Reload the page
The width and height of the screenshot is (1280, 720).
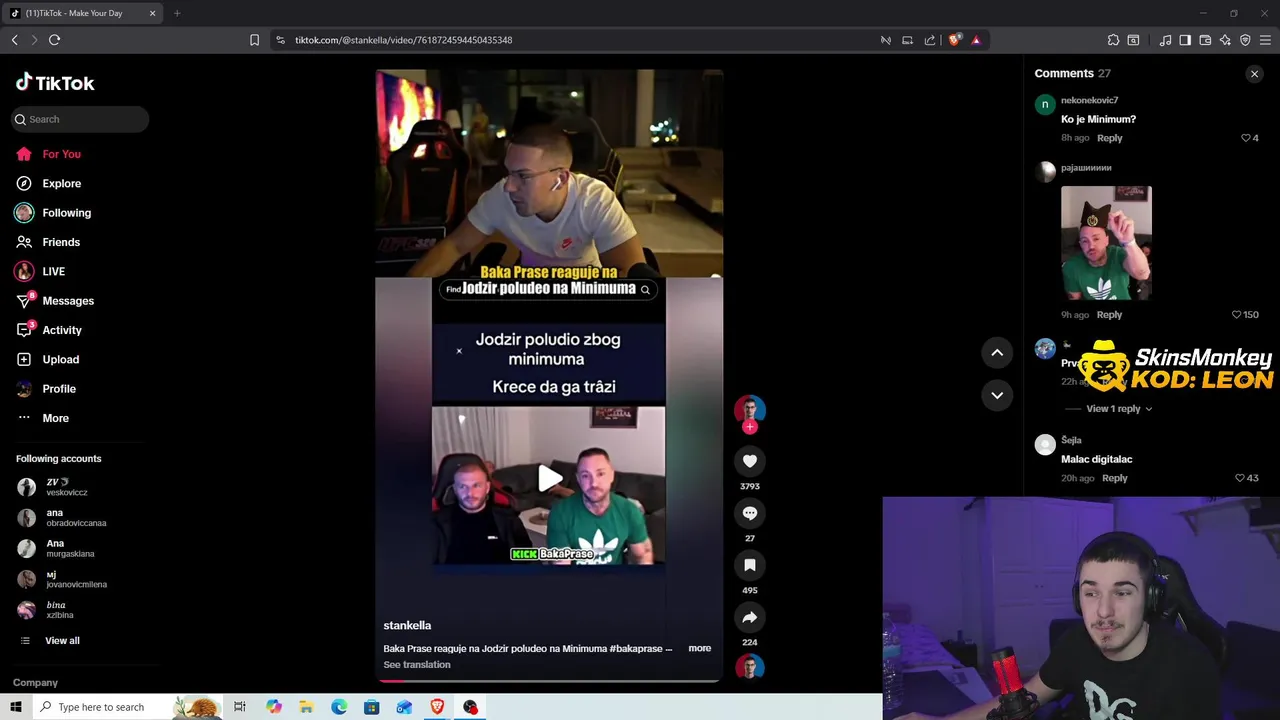54,40
